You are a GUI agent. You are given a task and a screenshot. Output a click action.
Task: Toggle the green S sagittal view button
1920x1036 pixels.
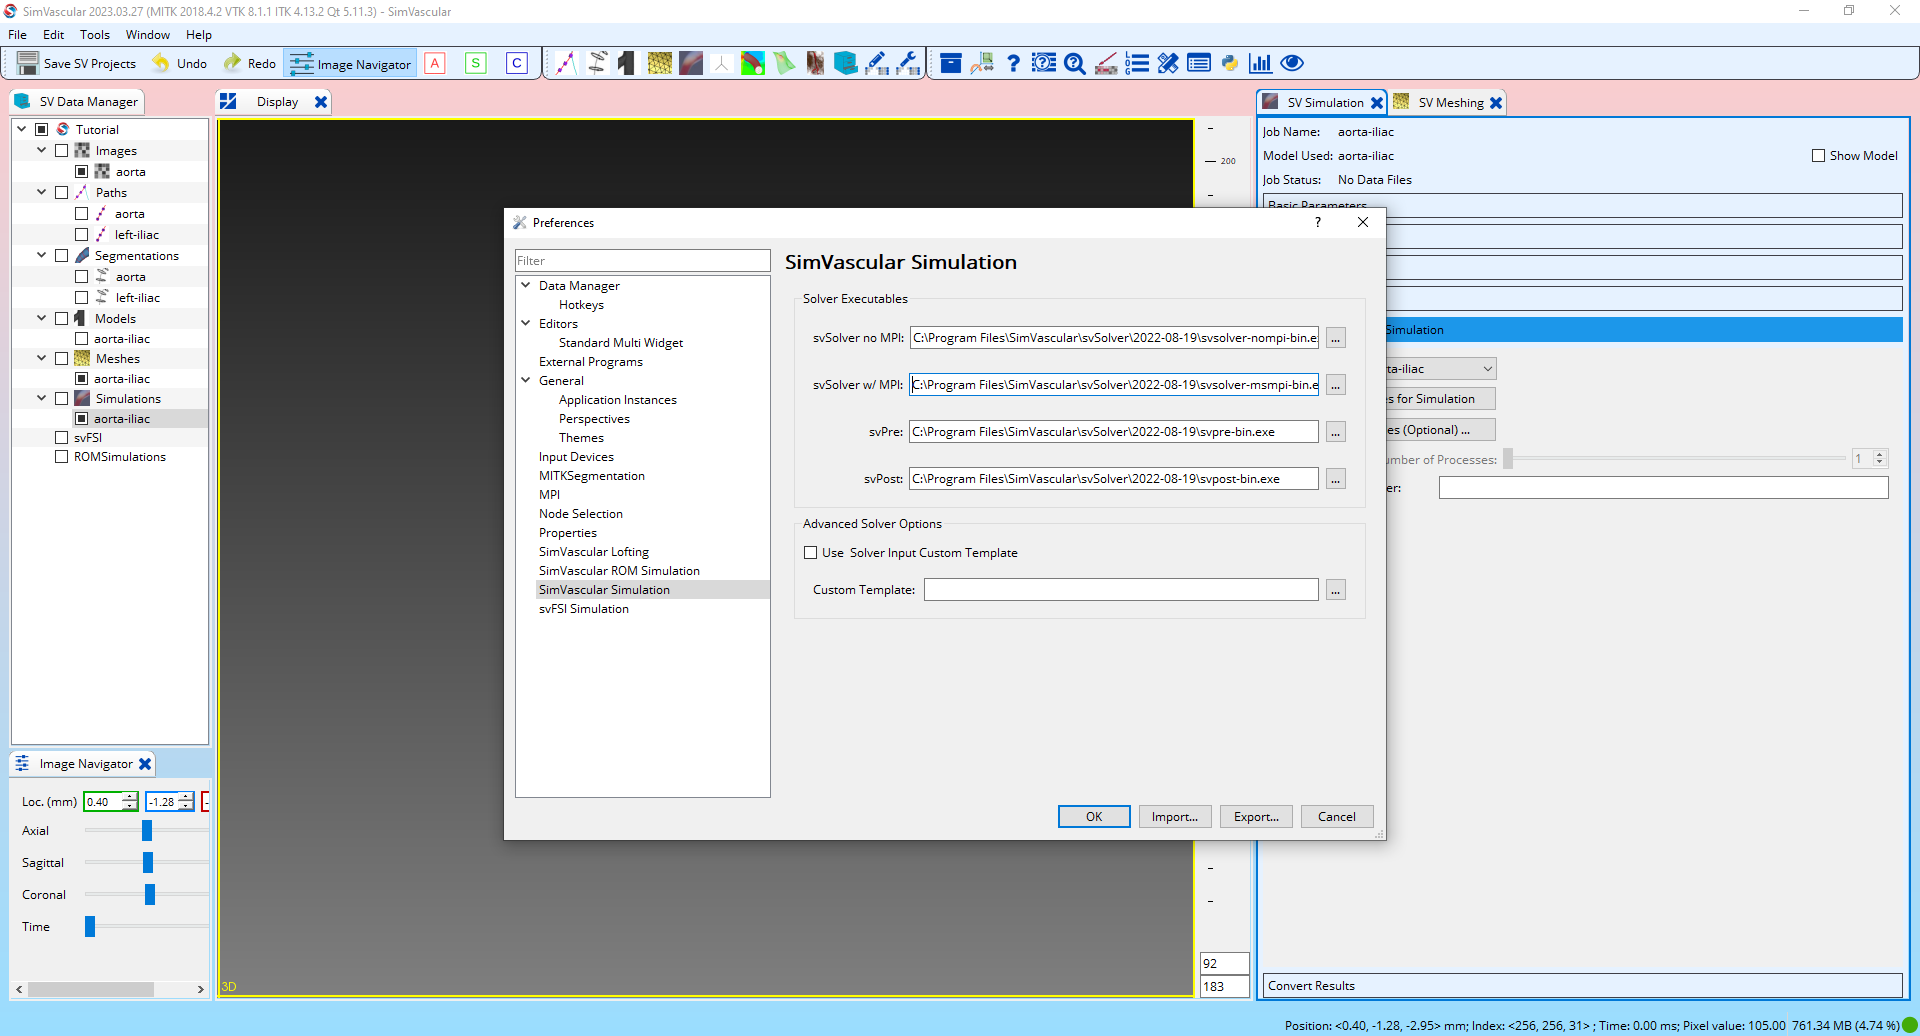476,63
